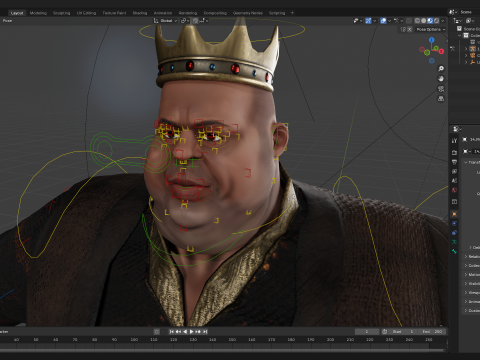This screenshot has height=360, width=480.
Task: Click the zoom view magnifier icon
Action: click(441, 69)
